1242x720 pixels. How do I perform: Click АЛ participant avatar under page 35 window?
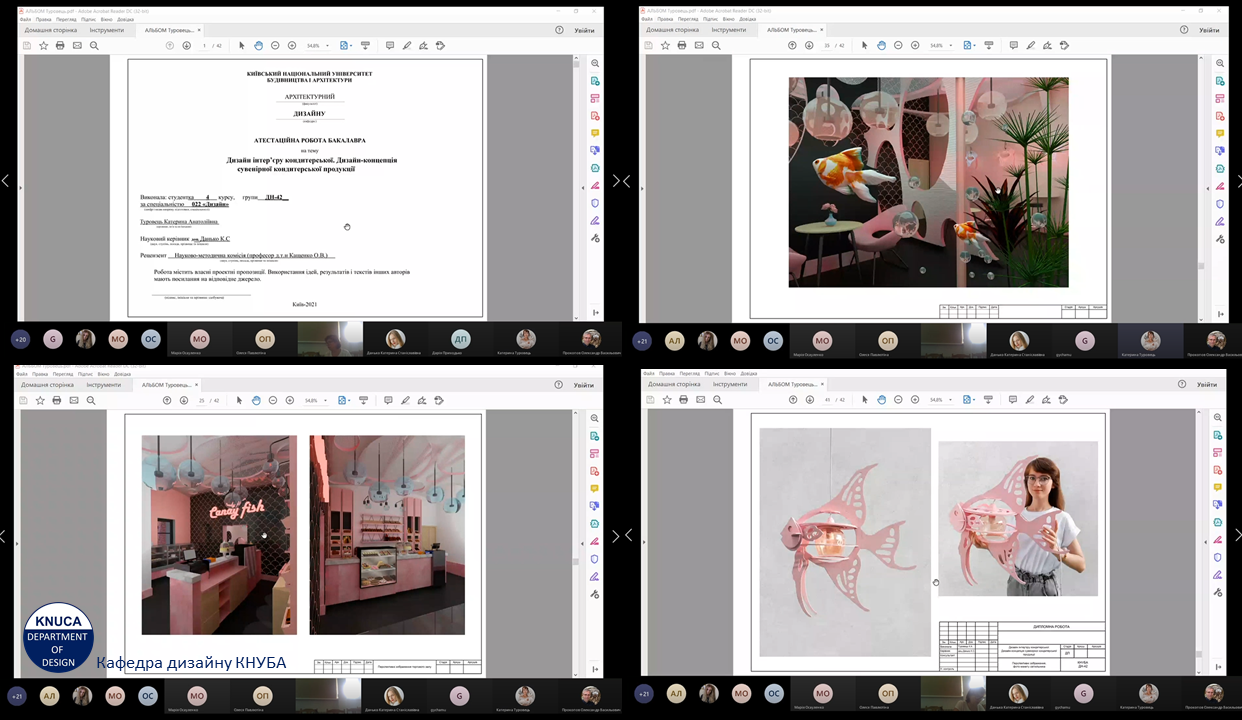pos(675,340)
